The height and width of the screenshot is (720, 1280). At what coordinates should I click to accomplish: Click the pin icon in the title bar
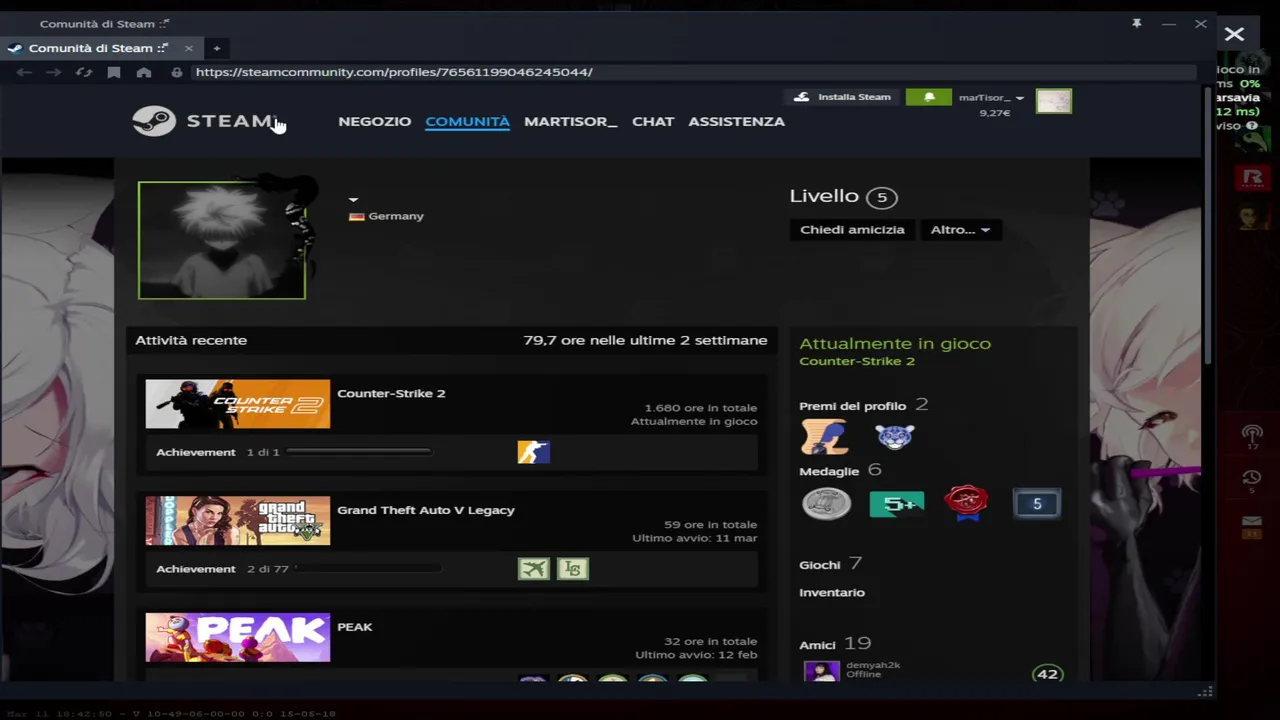pyautogui.click(x=1137, y=23)
